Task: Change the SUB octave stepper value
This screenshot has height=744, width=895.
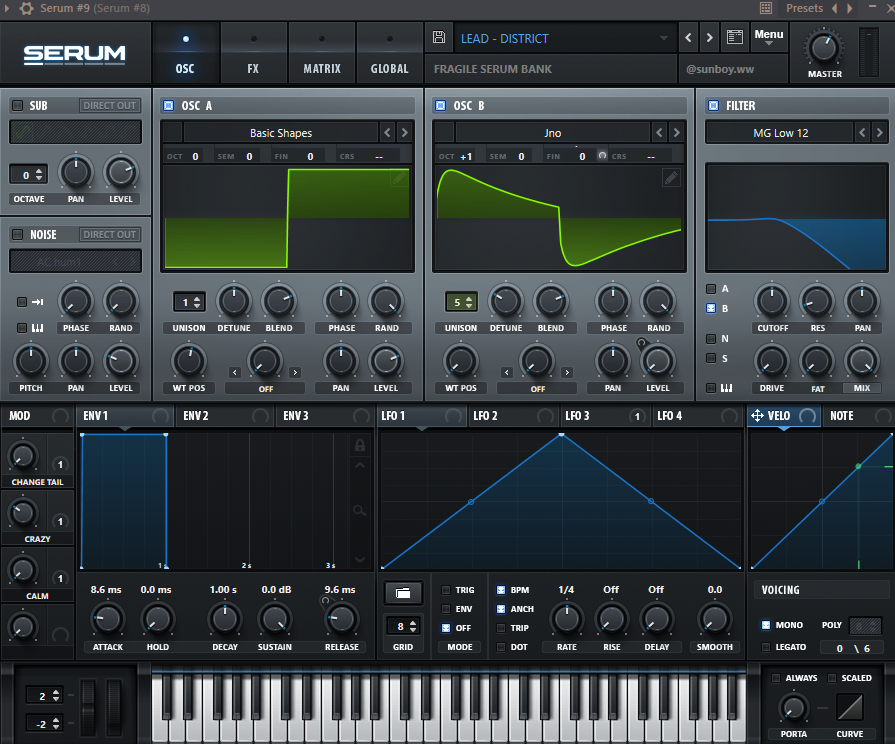Action: pos(29,175)
